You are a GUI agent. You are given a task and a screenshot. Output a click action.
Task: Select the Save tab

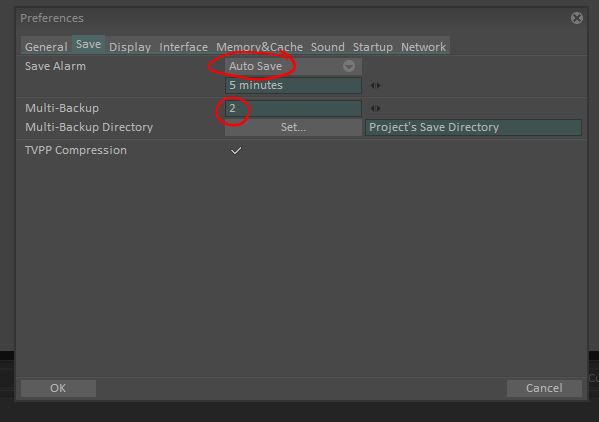click(x=88, y=45)
